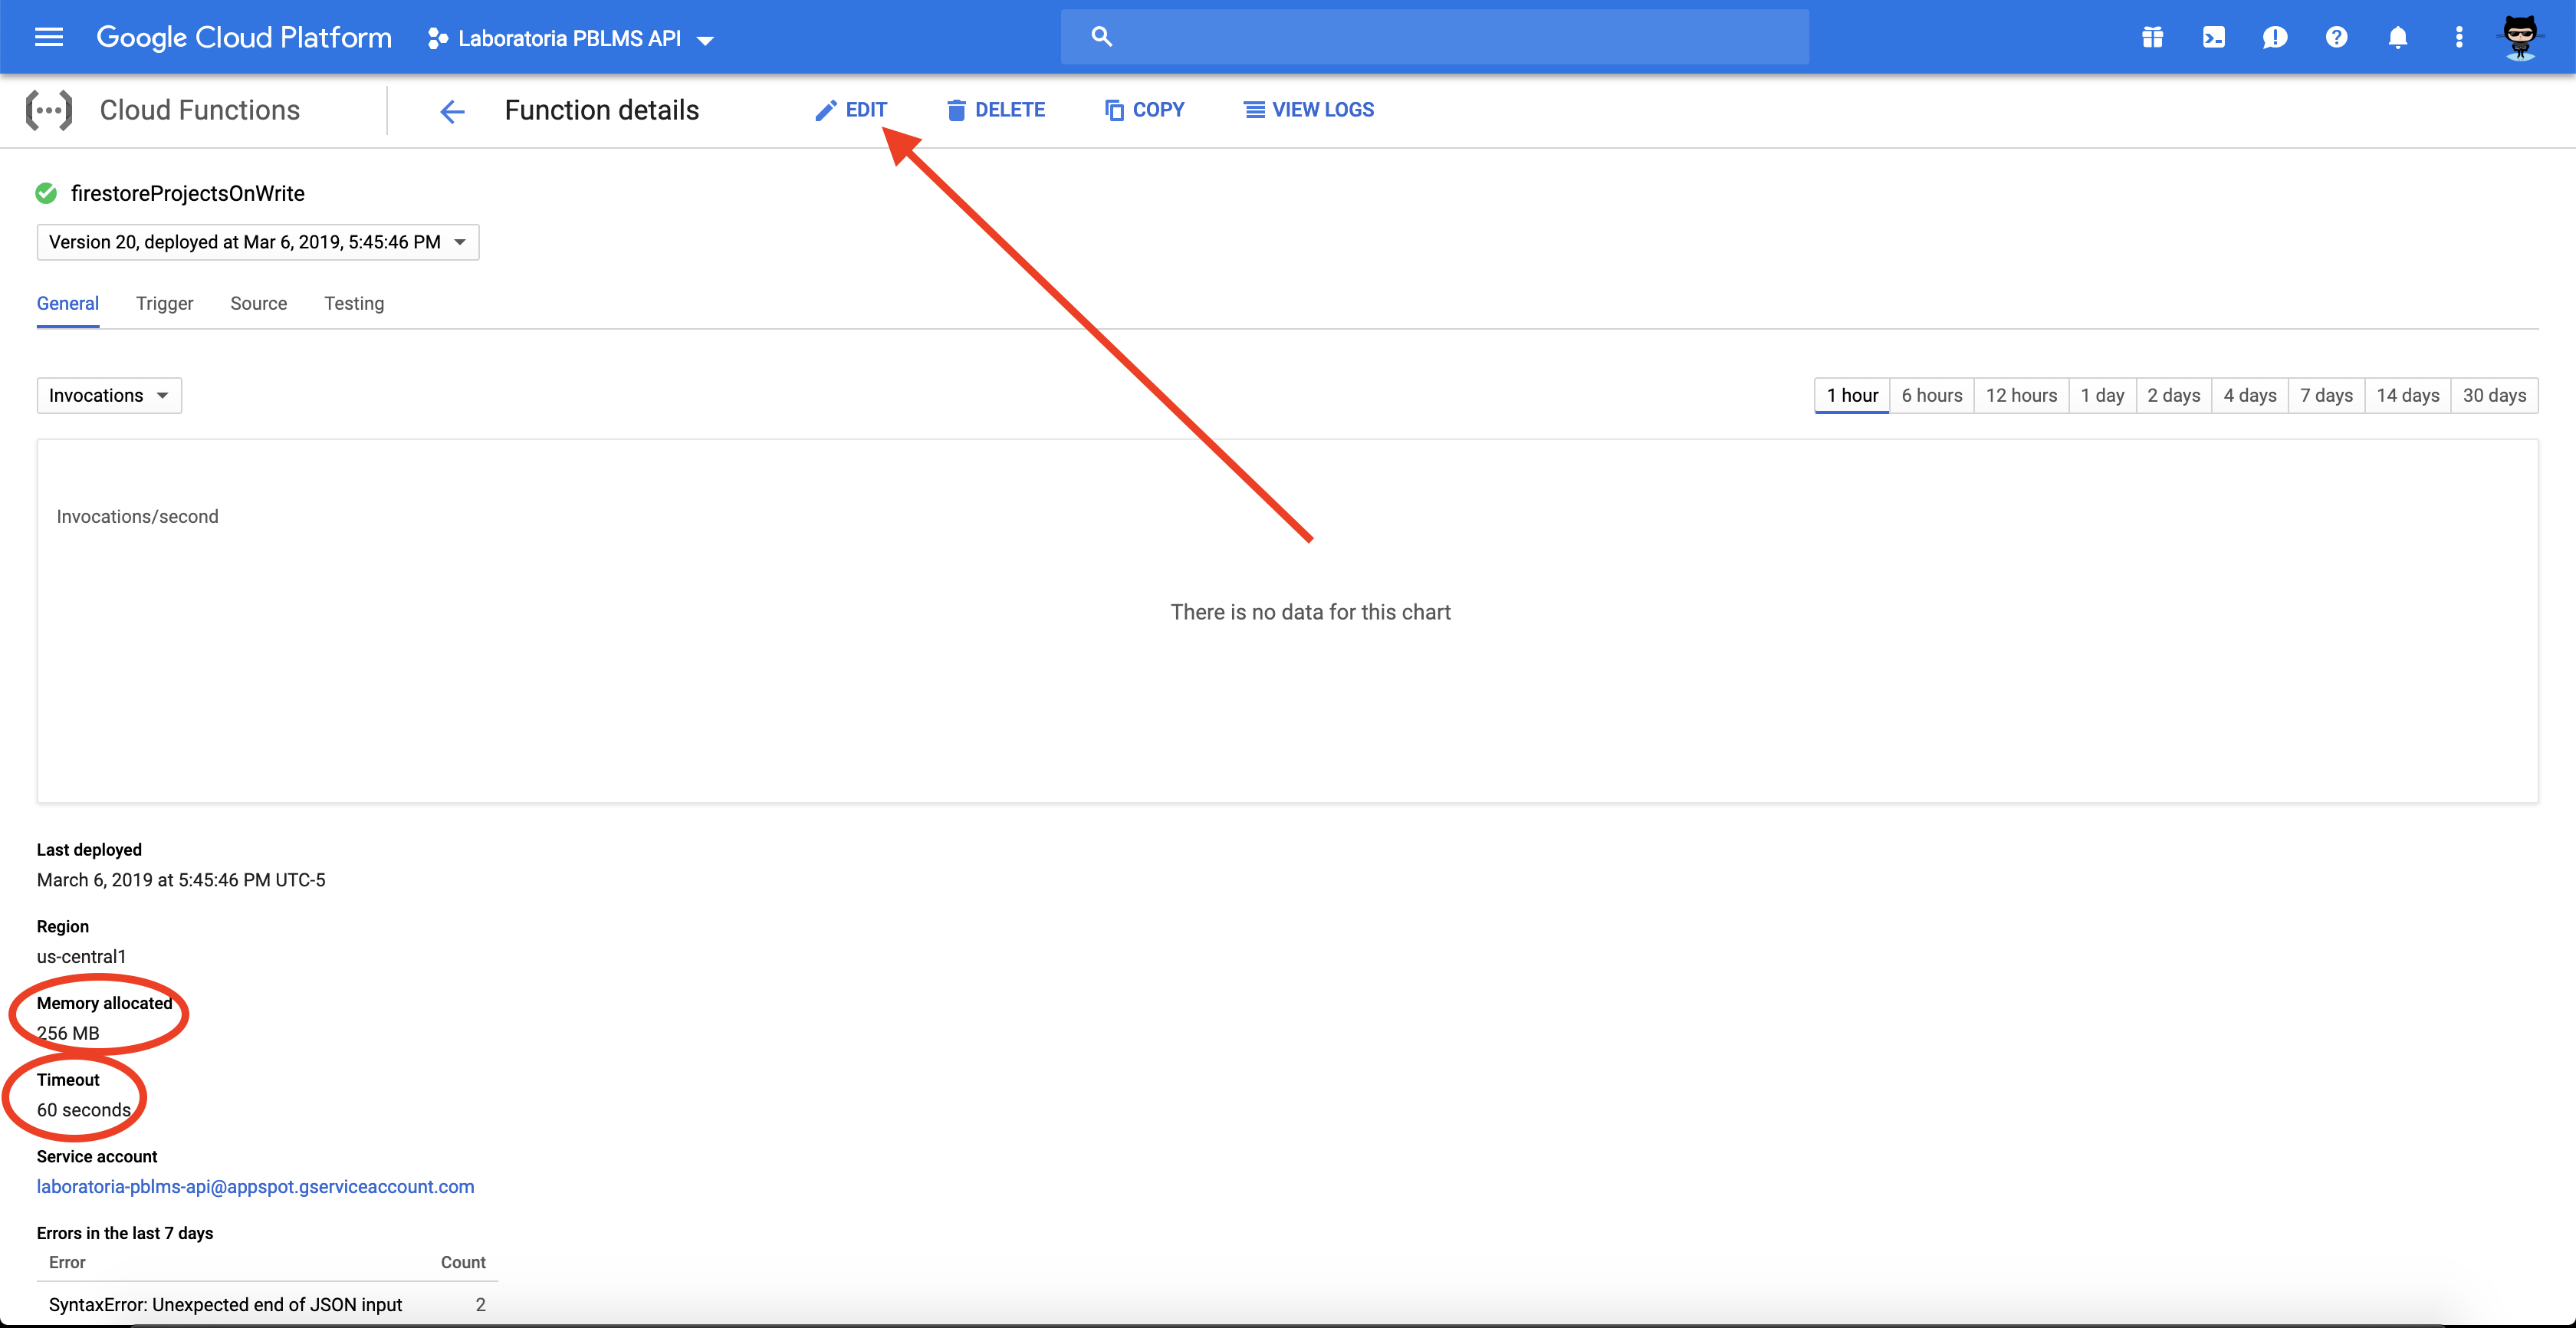Click the EDIT function button

point(851,110)
